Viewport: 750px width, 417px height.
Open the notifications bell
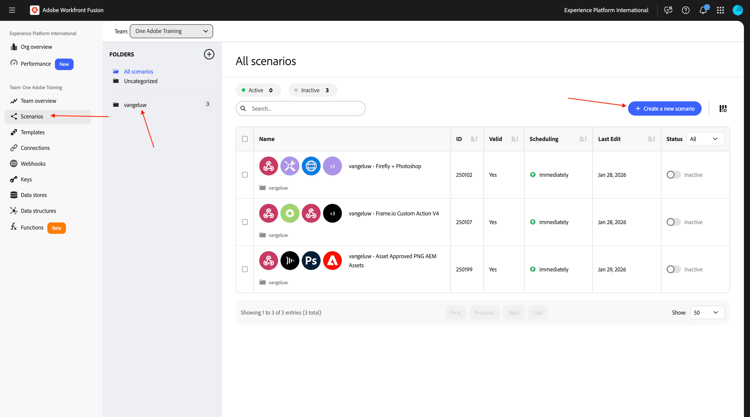click(703, 10)
